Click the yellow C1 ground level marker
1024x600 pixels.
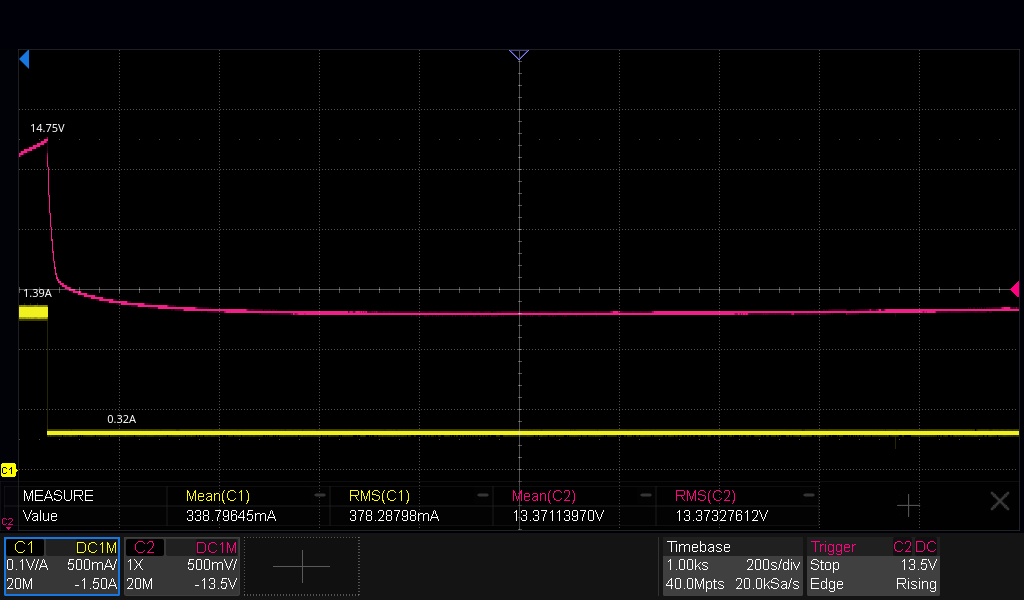click(x=8, y=470)
